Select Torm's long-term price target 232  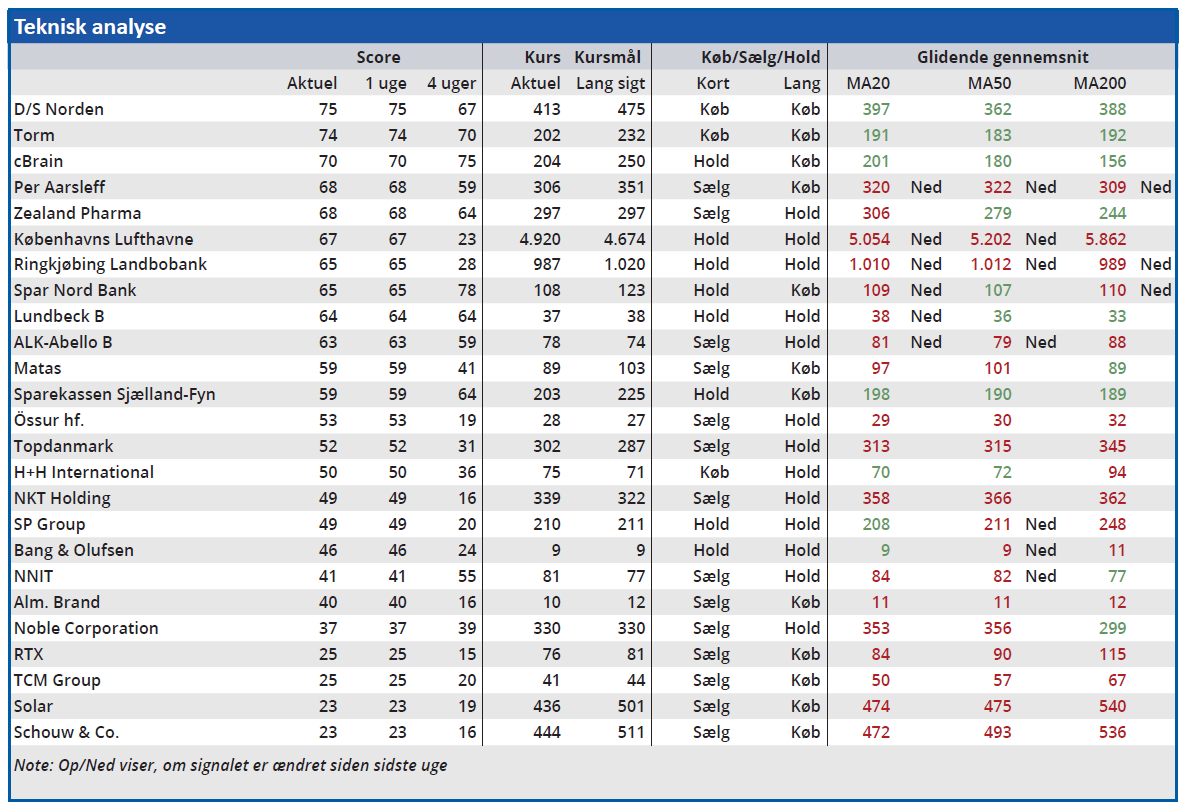point(630,135)
